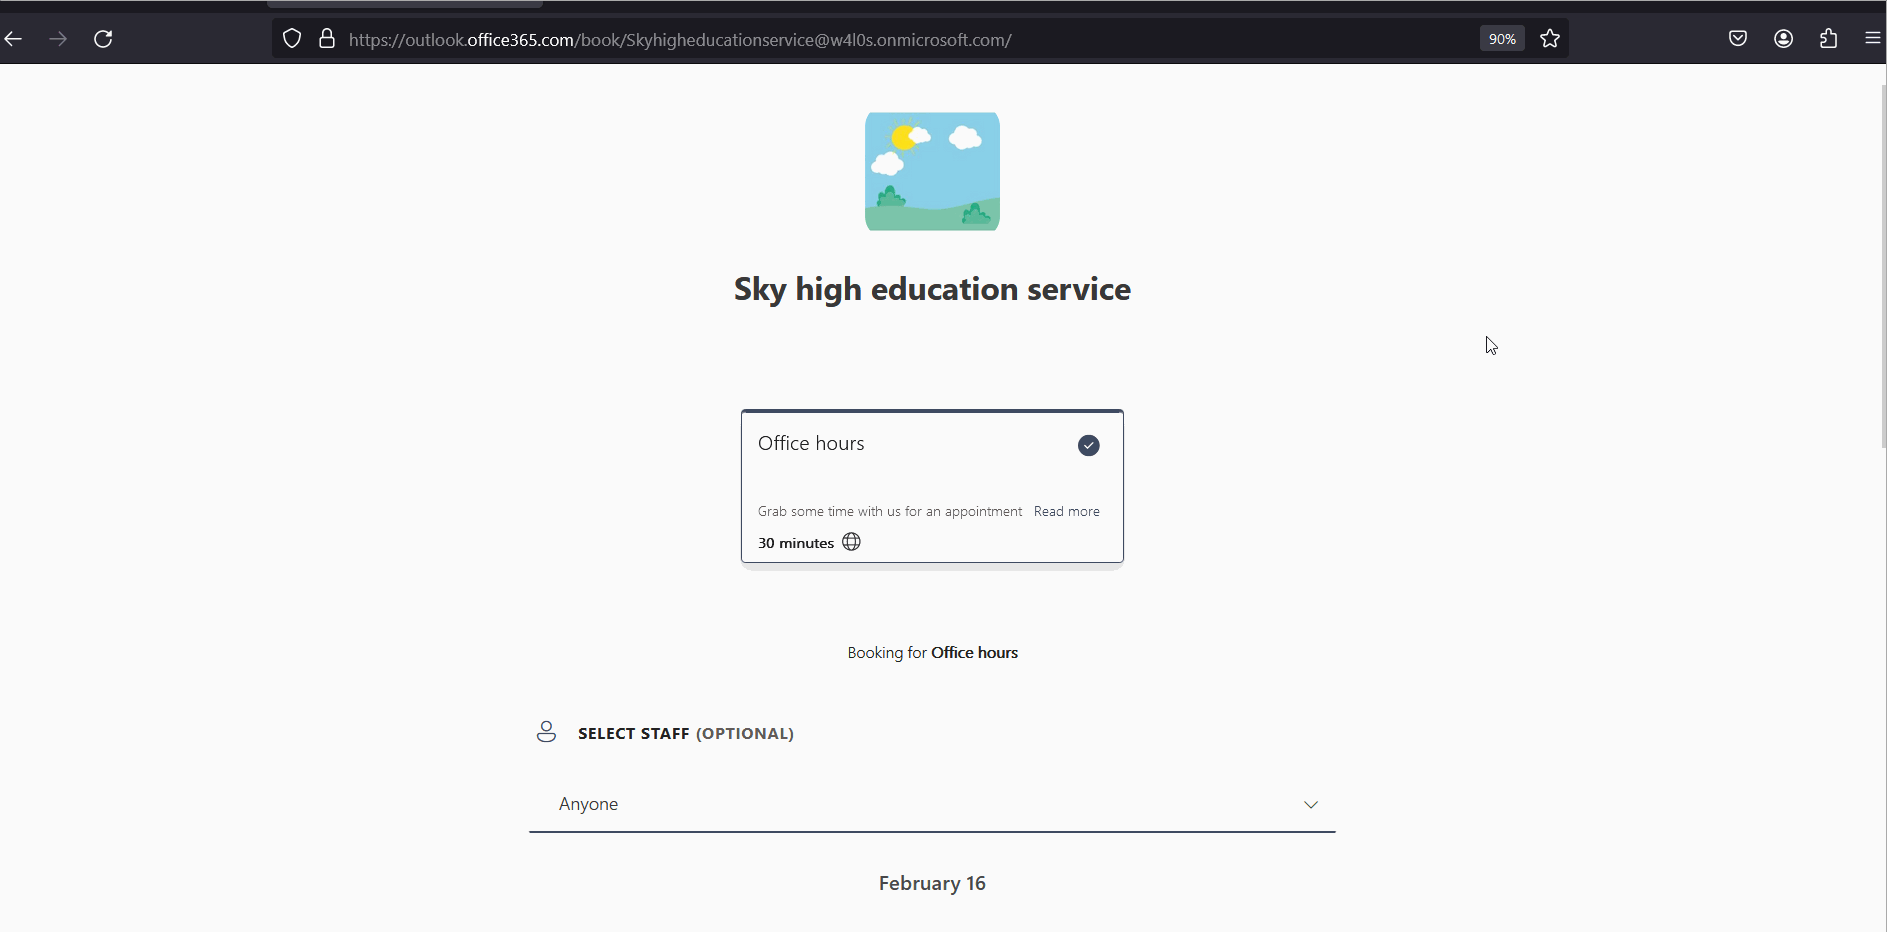The height and width of the screenshot is (932, 1887).
Task: Open the browser extensions puzzle icon
Action: click(1828, 39)
